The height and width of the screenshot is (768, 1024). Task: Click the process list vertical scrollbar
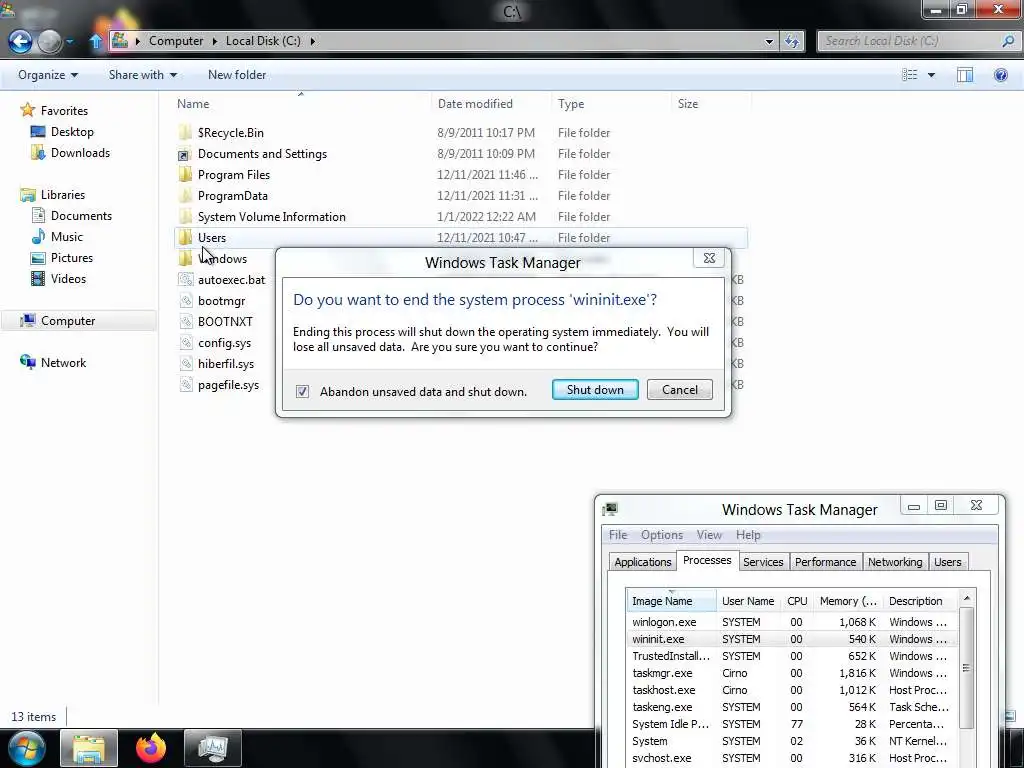coord(967,667)
